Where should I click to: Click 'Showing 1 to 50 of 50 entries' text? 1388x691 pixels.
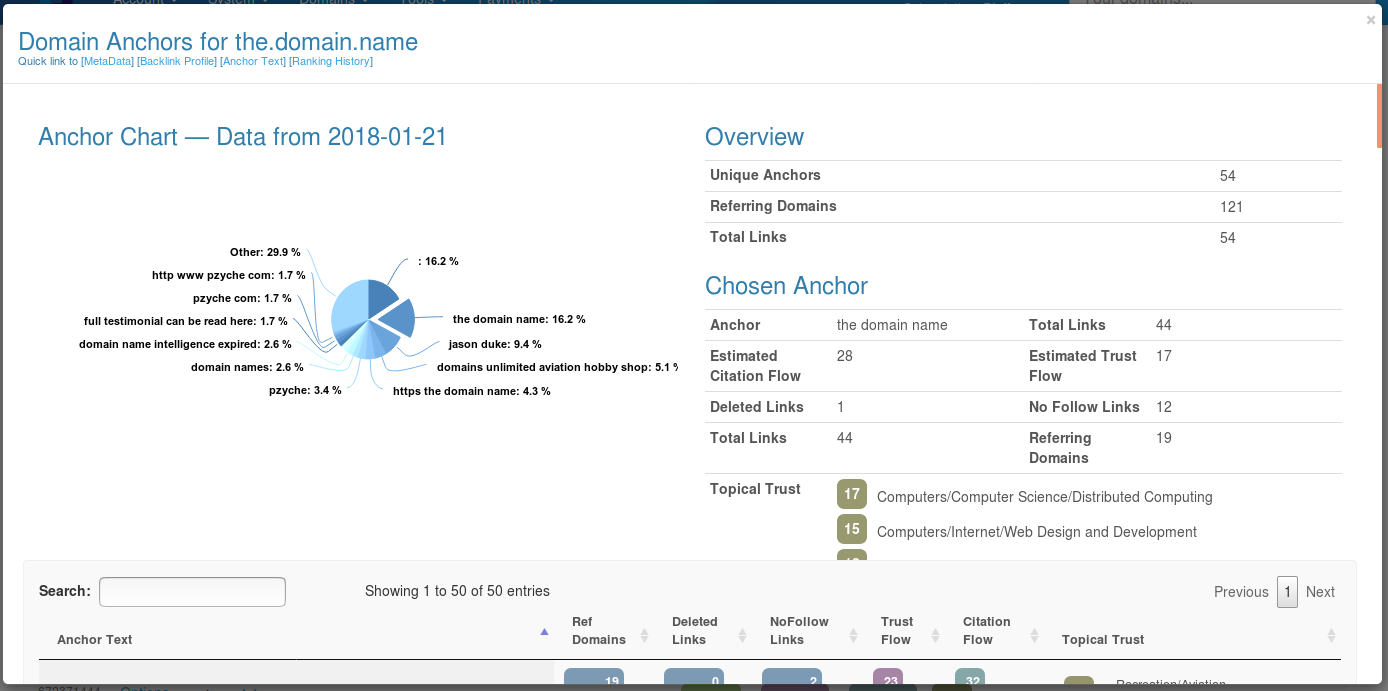457,591
